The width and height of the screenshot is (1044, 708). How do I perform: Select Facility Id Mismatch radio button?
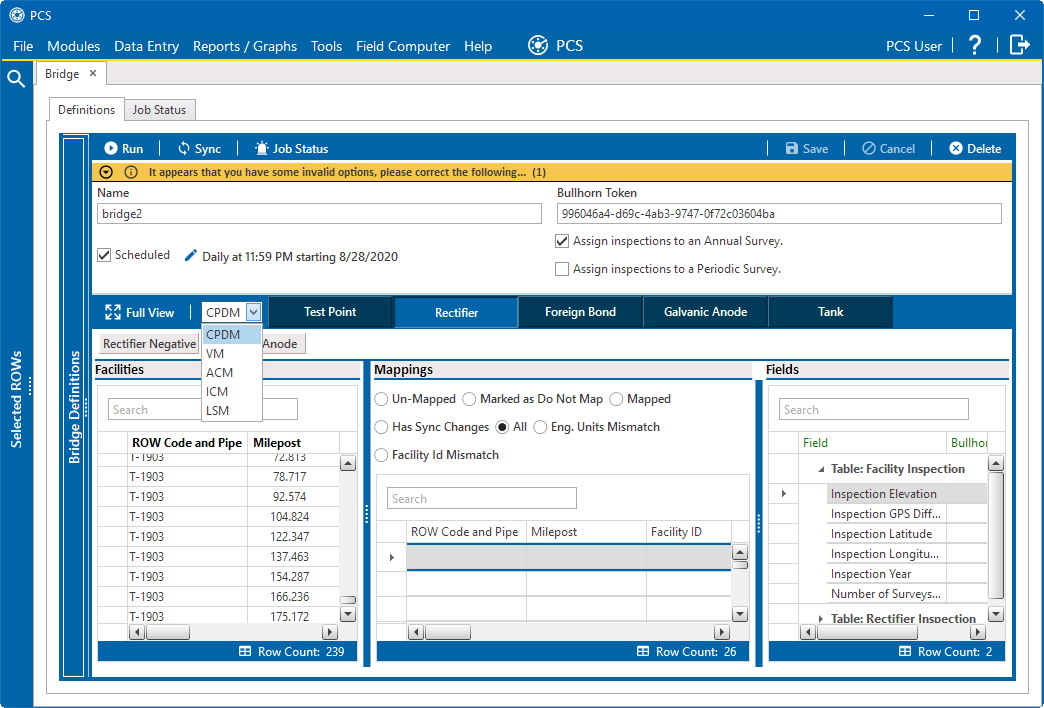coord(382,455)
